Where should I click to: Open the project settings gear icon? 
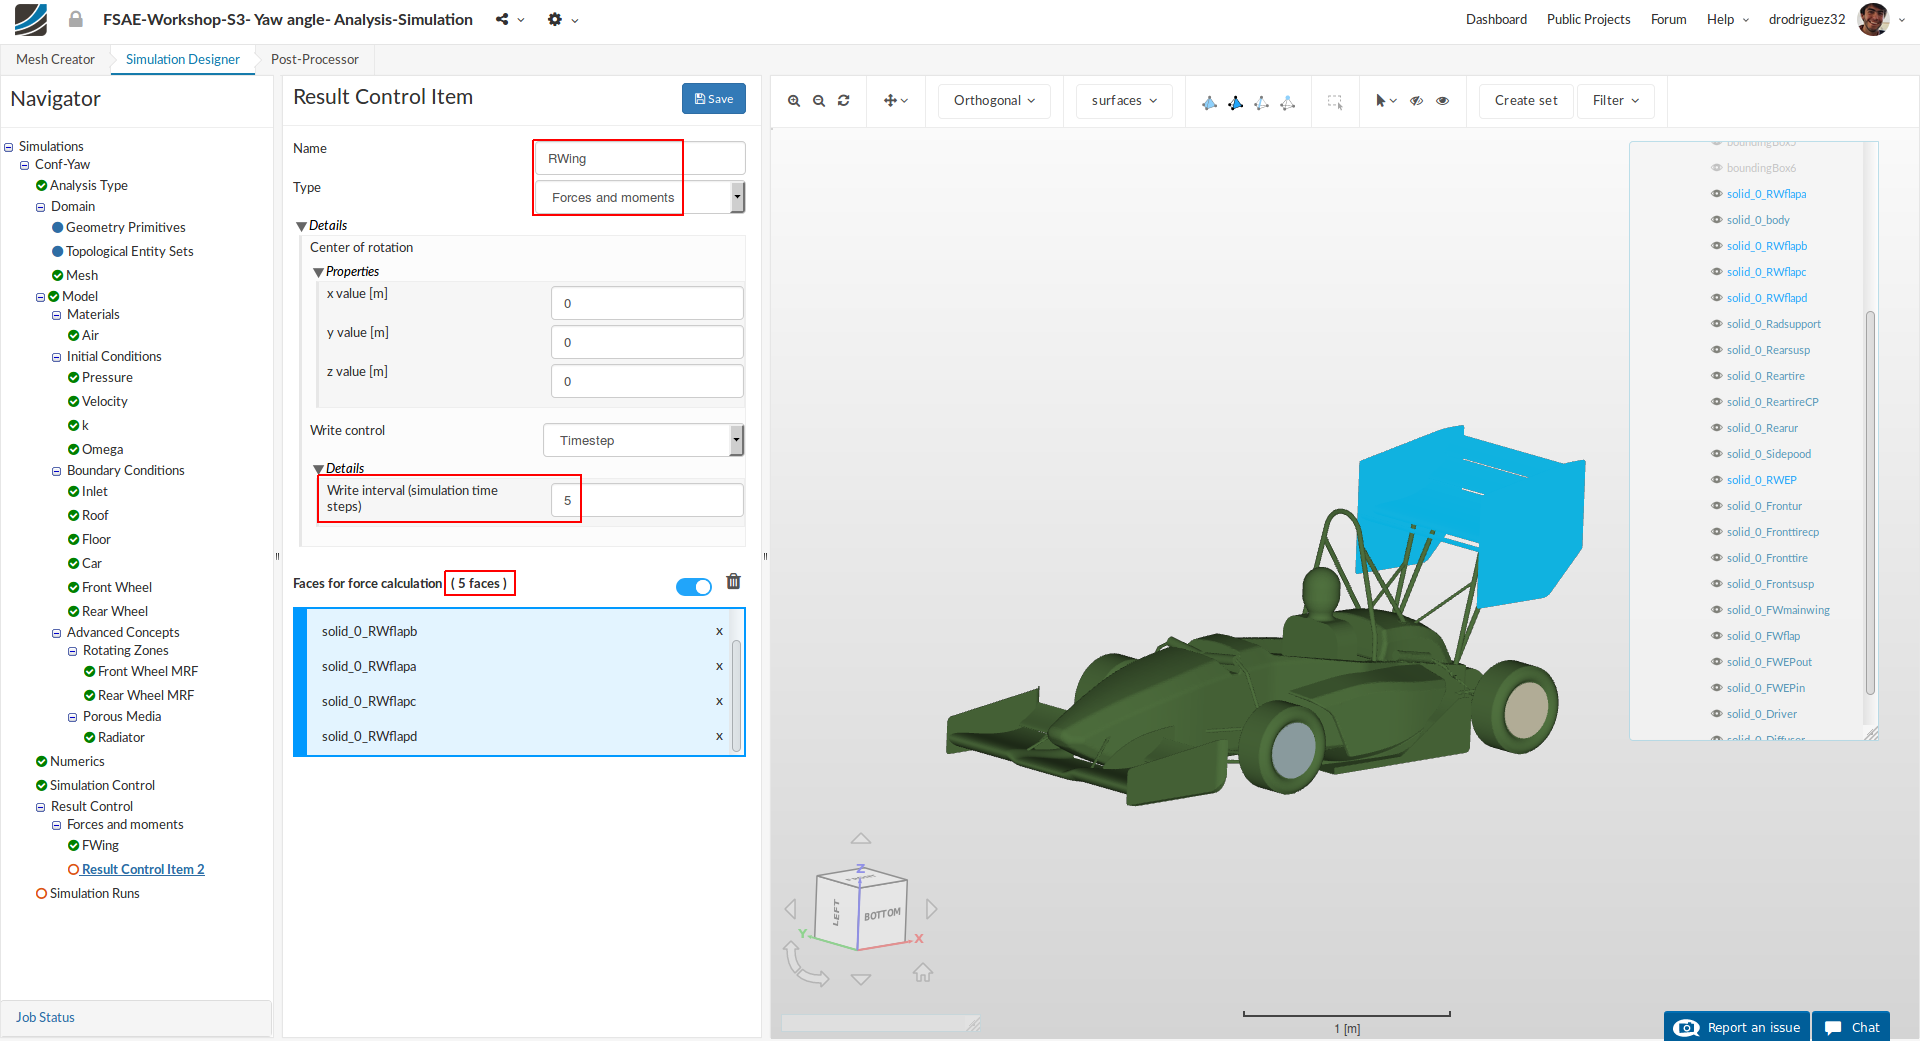click(555, 20)
